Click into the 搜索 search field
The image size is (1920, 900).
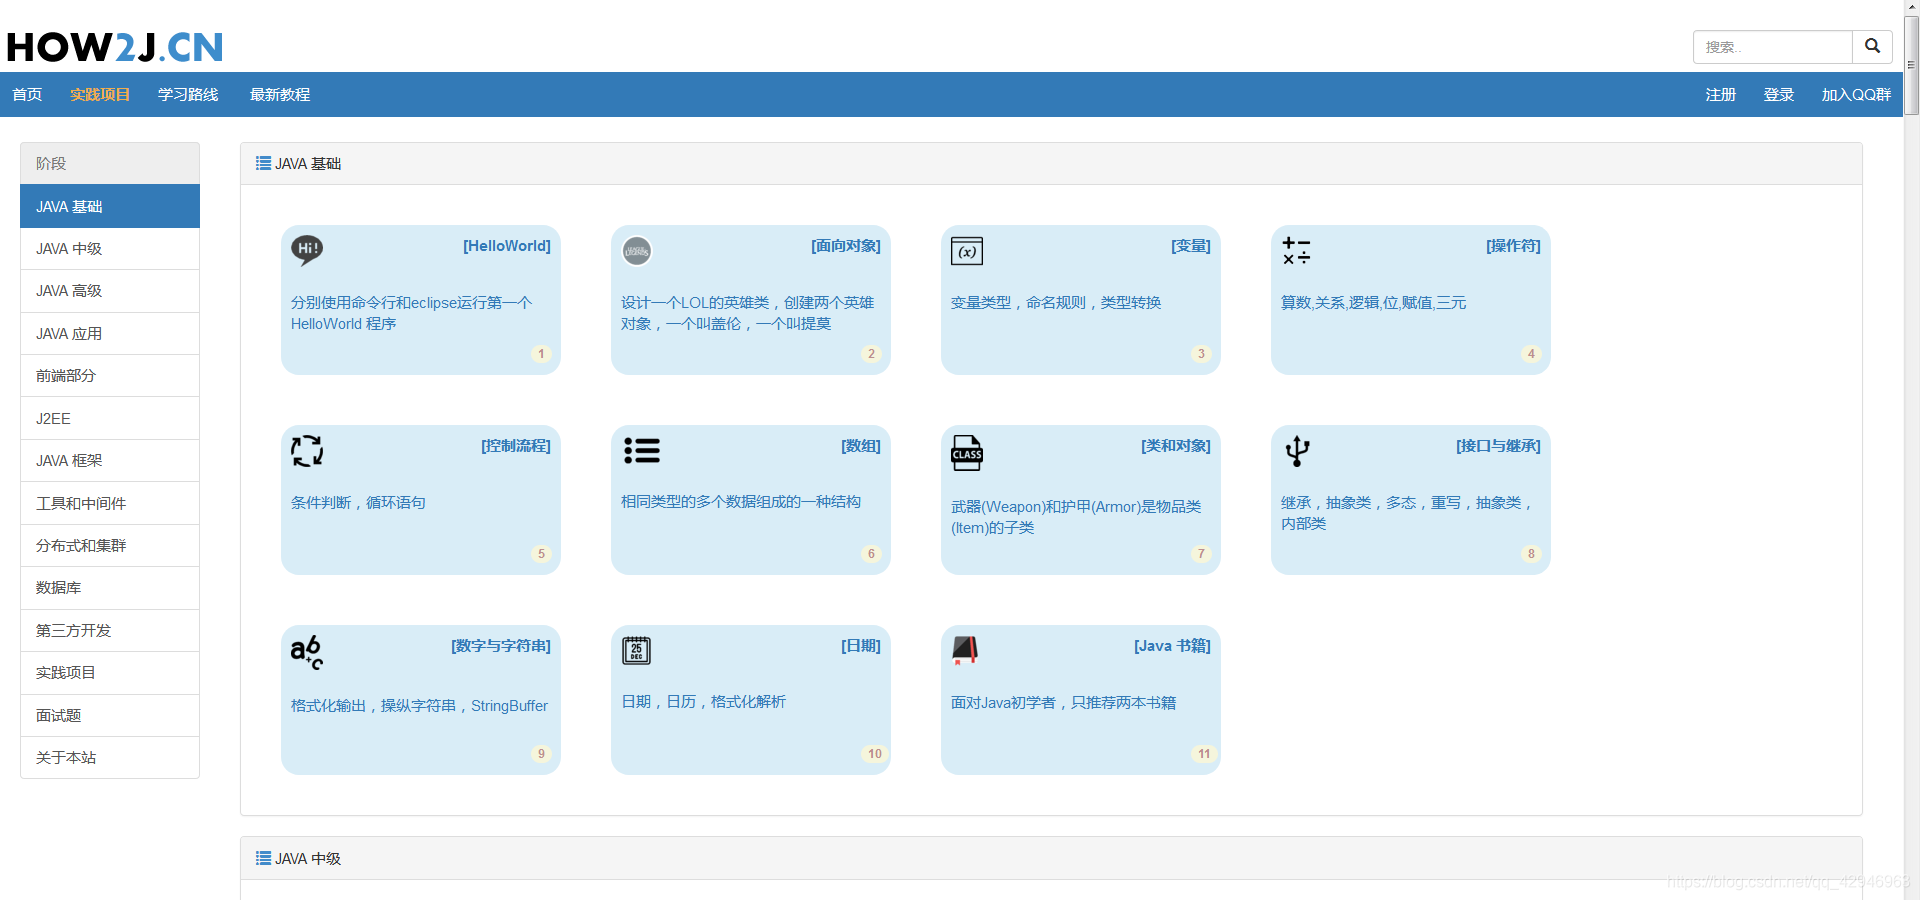(1772, 47)
